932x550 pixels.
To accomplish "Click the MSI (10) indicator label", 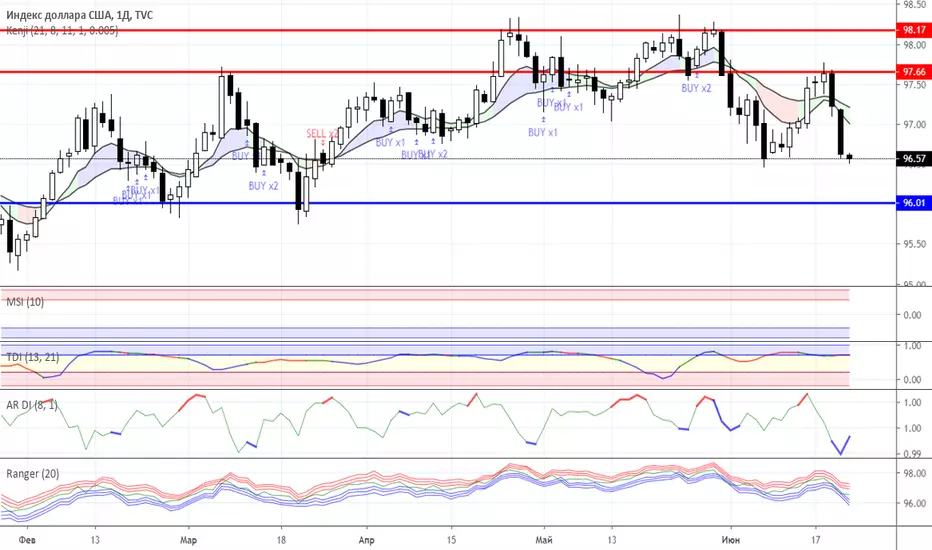I will click(x=25, y=302).
